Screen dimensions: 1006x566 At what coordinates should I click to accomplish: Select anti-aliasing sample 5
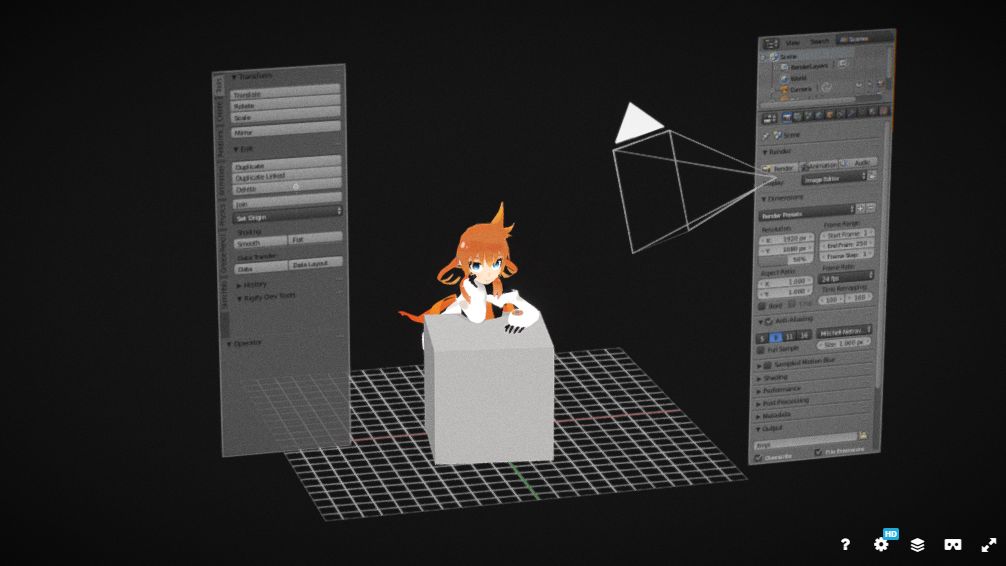[763, 338]
